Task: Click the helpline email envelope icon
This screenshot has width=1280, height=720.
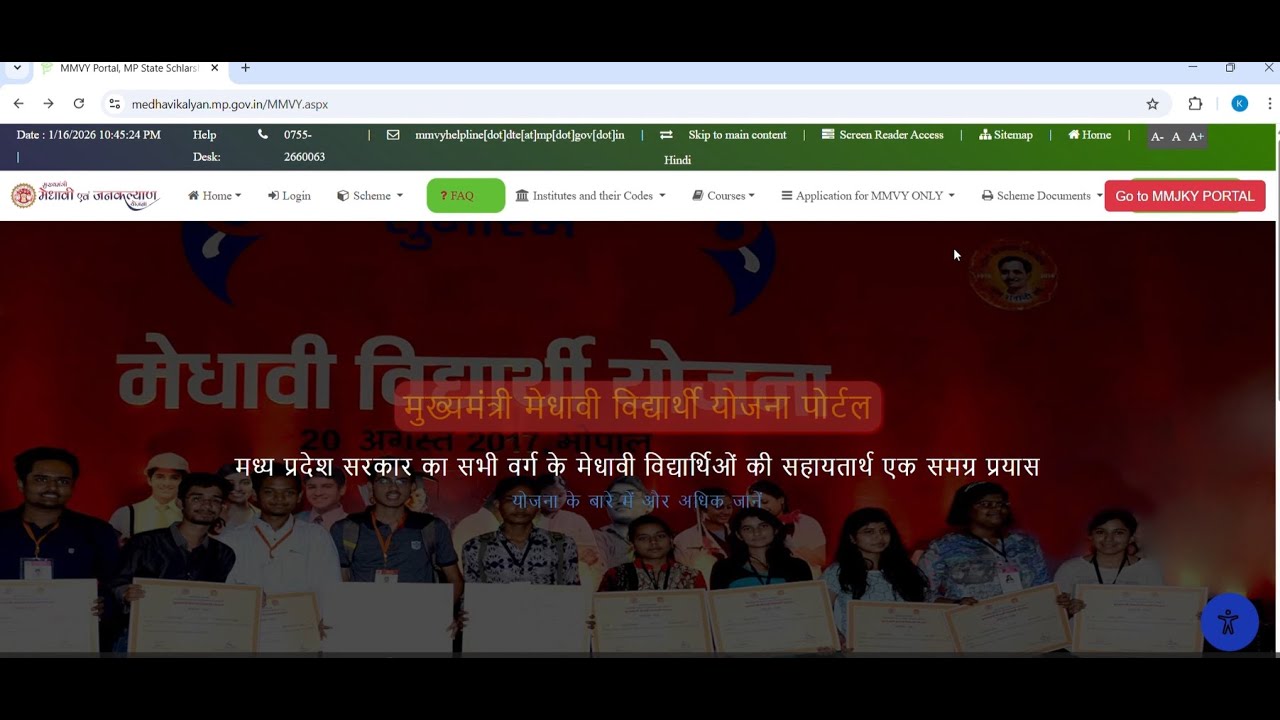Action: 393,135
